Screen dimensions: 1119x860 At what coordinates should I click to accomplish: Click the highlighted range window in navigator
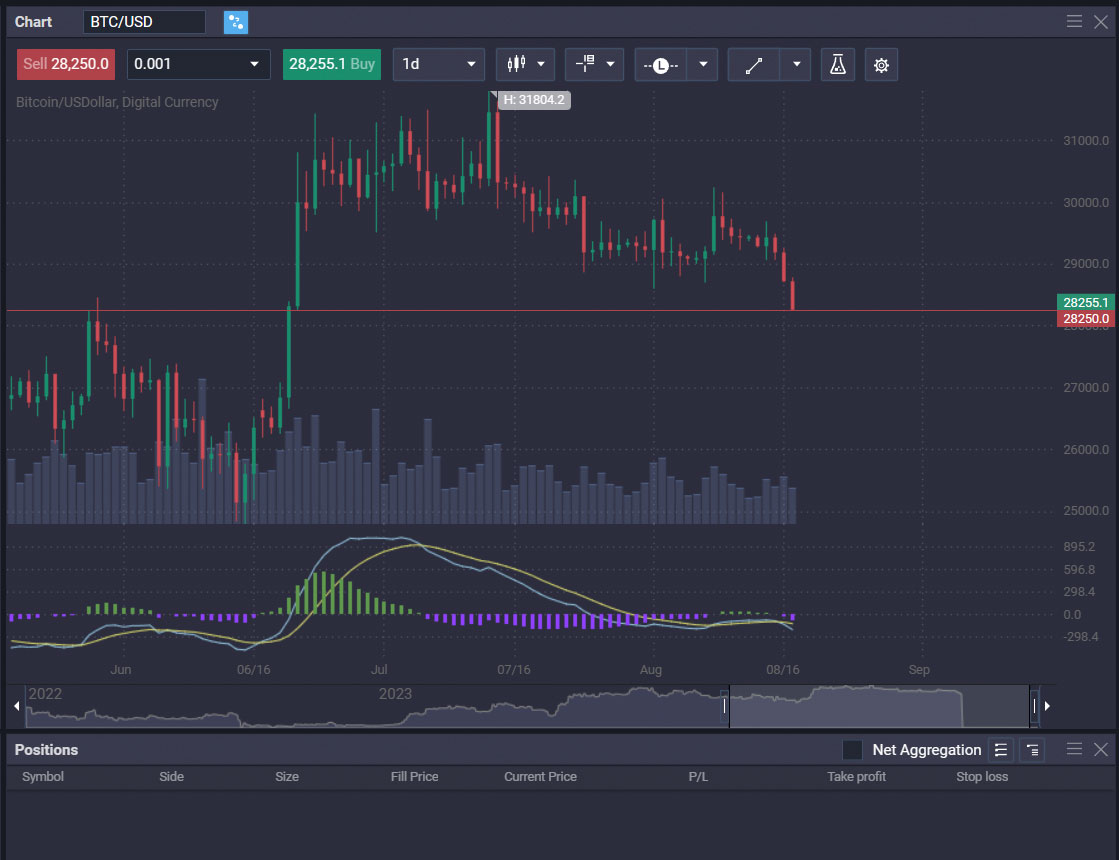(x=879, y=706)
